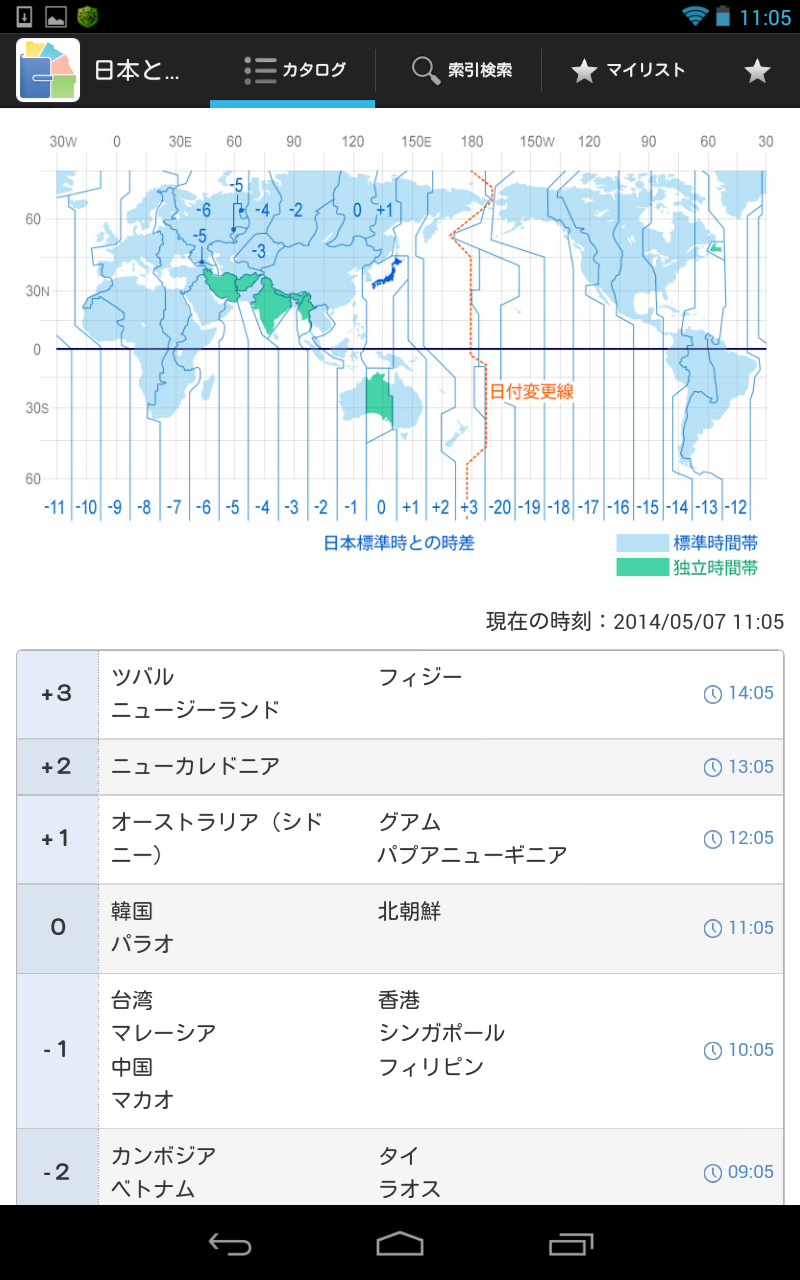Image resolution: width=800 pixels, height=1280 pixels.
Task: Select 中国 in the list
Action: coord(132,1066)
